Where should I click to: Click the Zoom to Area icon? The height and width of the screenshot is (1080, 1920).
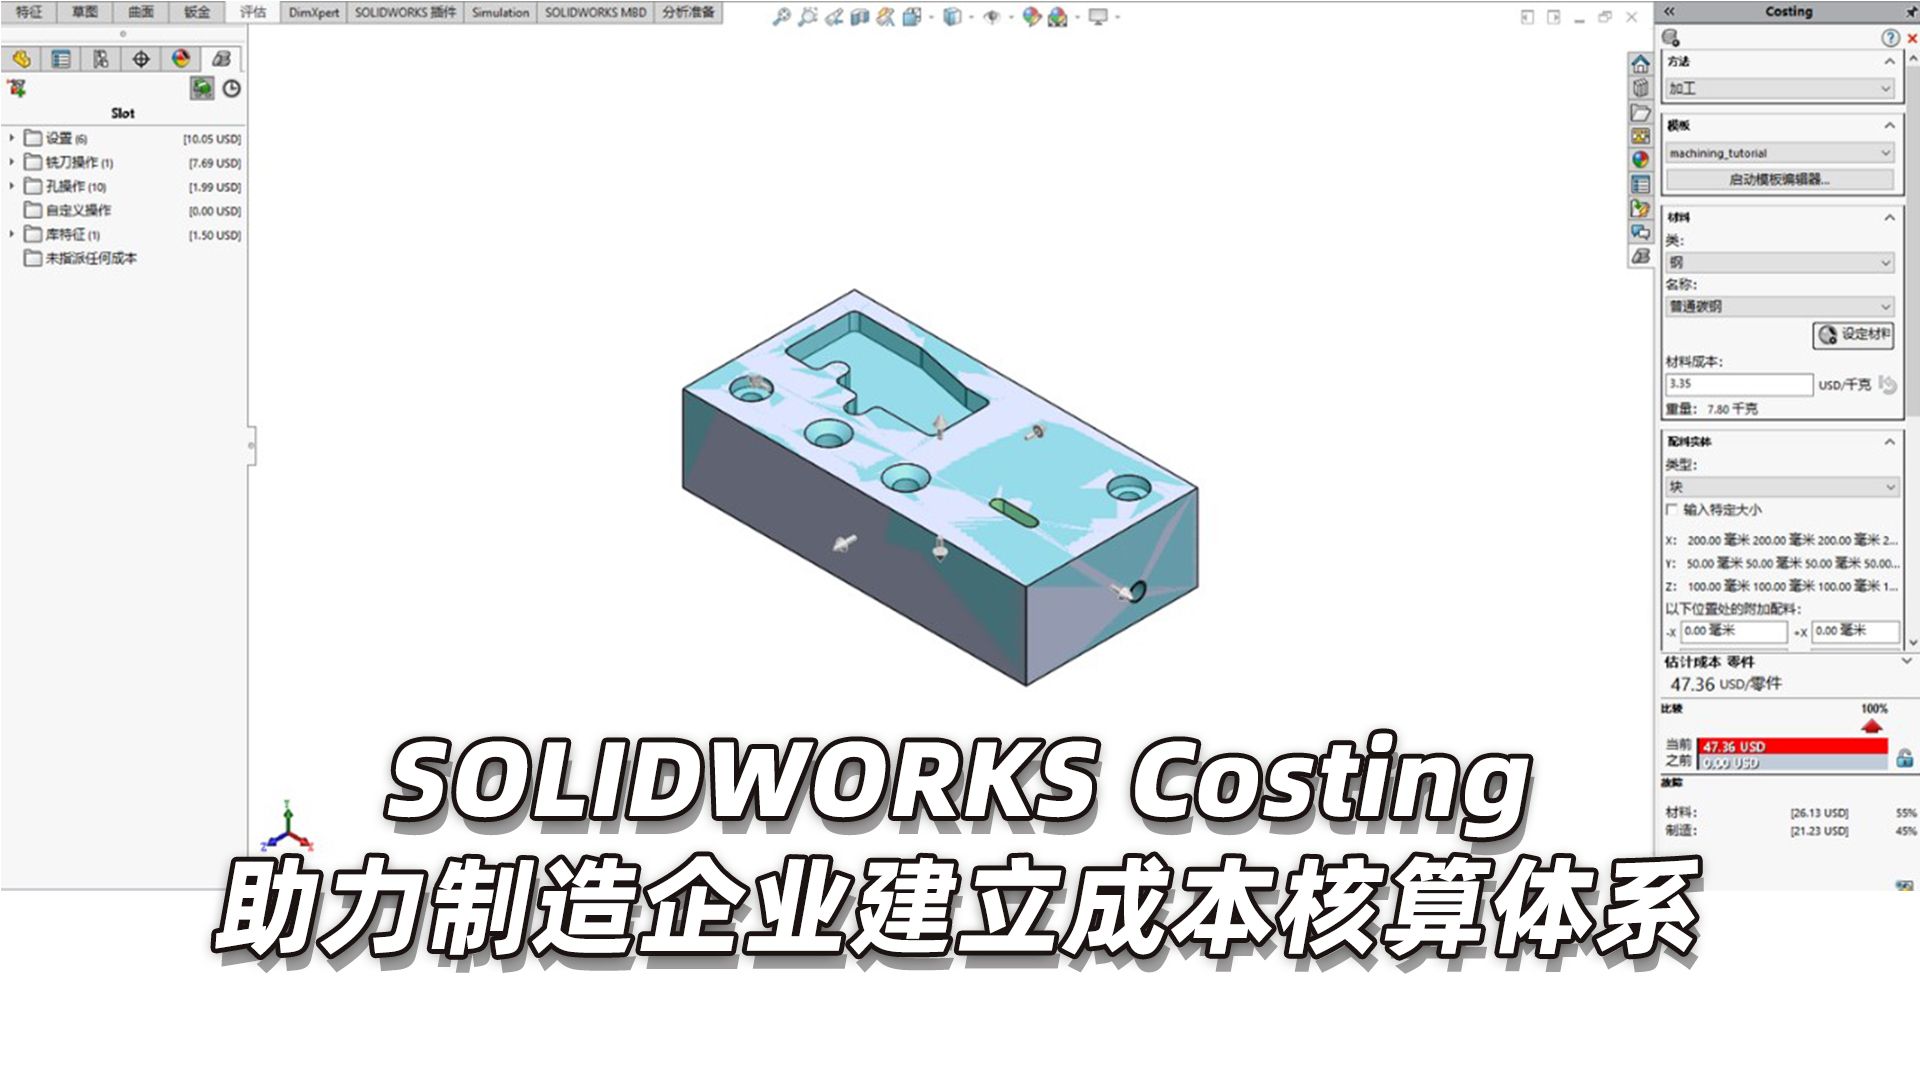pos(808,16)
